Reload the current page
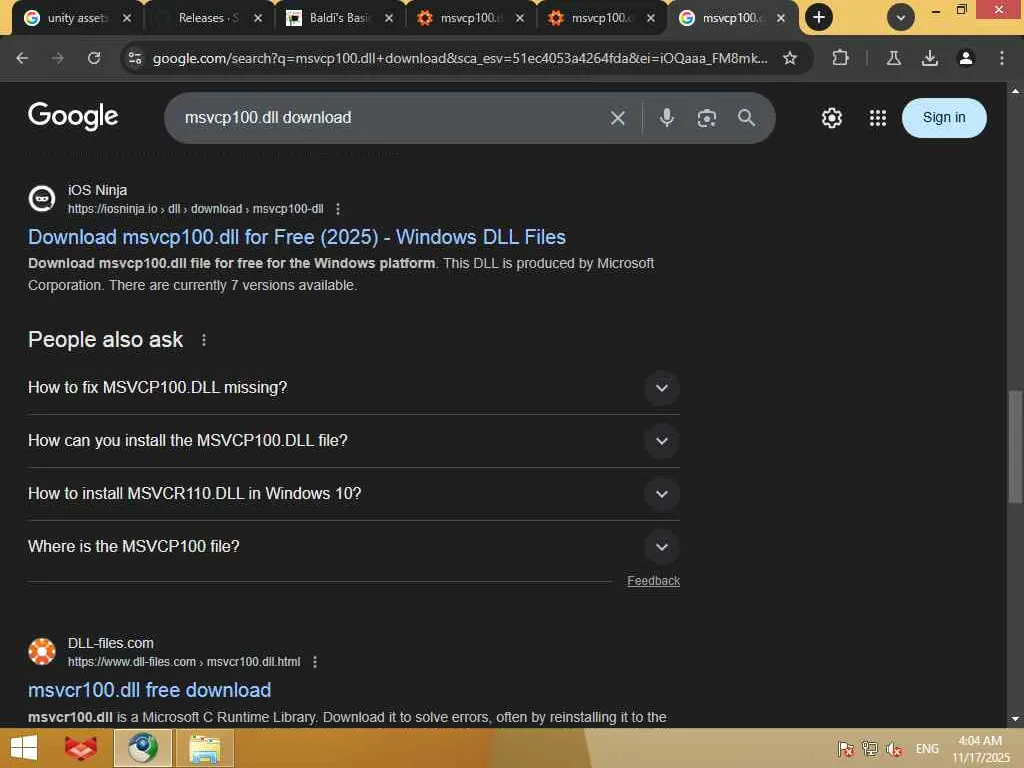1024x768 pixels. pyautogui.click(x=94, y=58)
